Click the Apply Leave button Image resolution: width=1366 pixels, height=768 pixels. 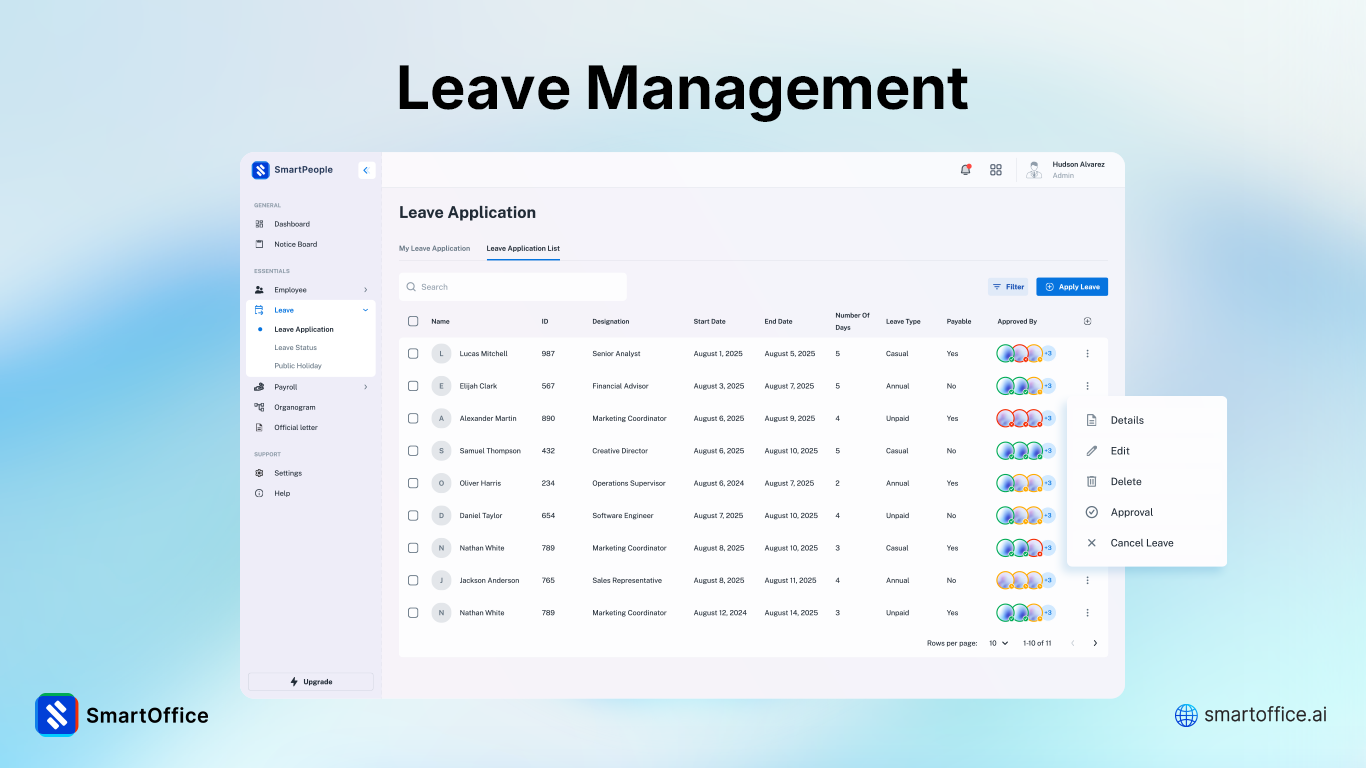click(1071, 286)
